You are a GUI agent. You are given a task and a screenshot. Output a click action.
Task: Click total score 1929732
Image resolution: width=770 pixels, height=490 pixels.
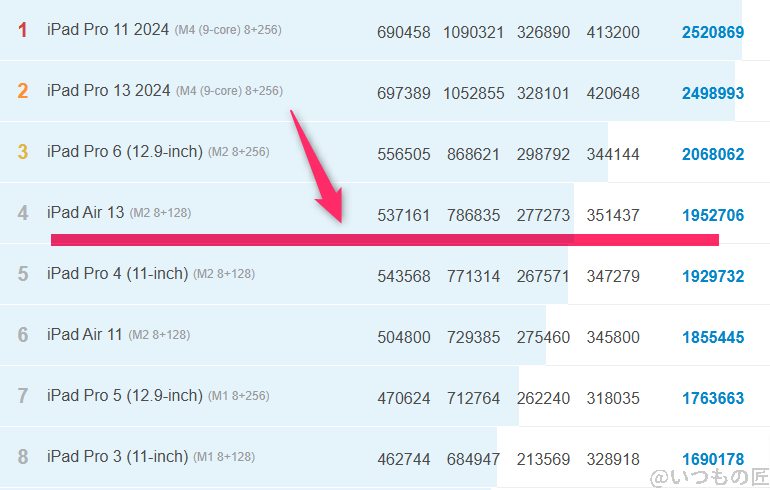pyautogui.click(x=713, y=276)
